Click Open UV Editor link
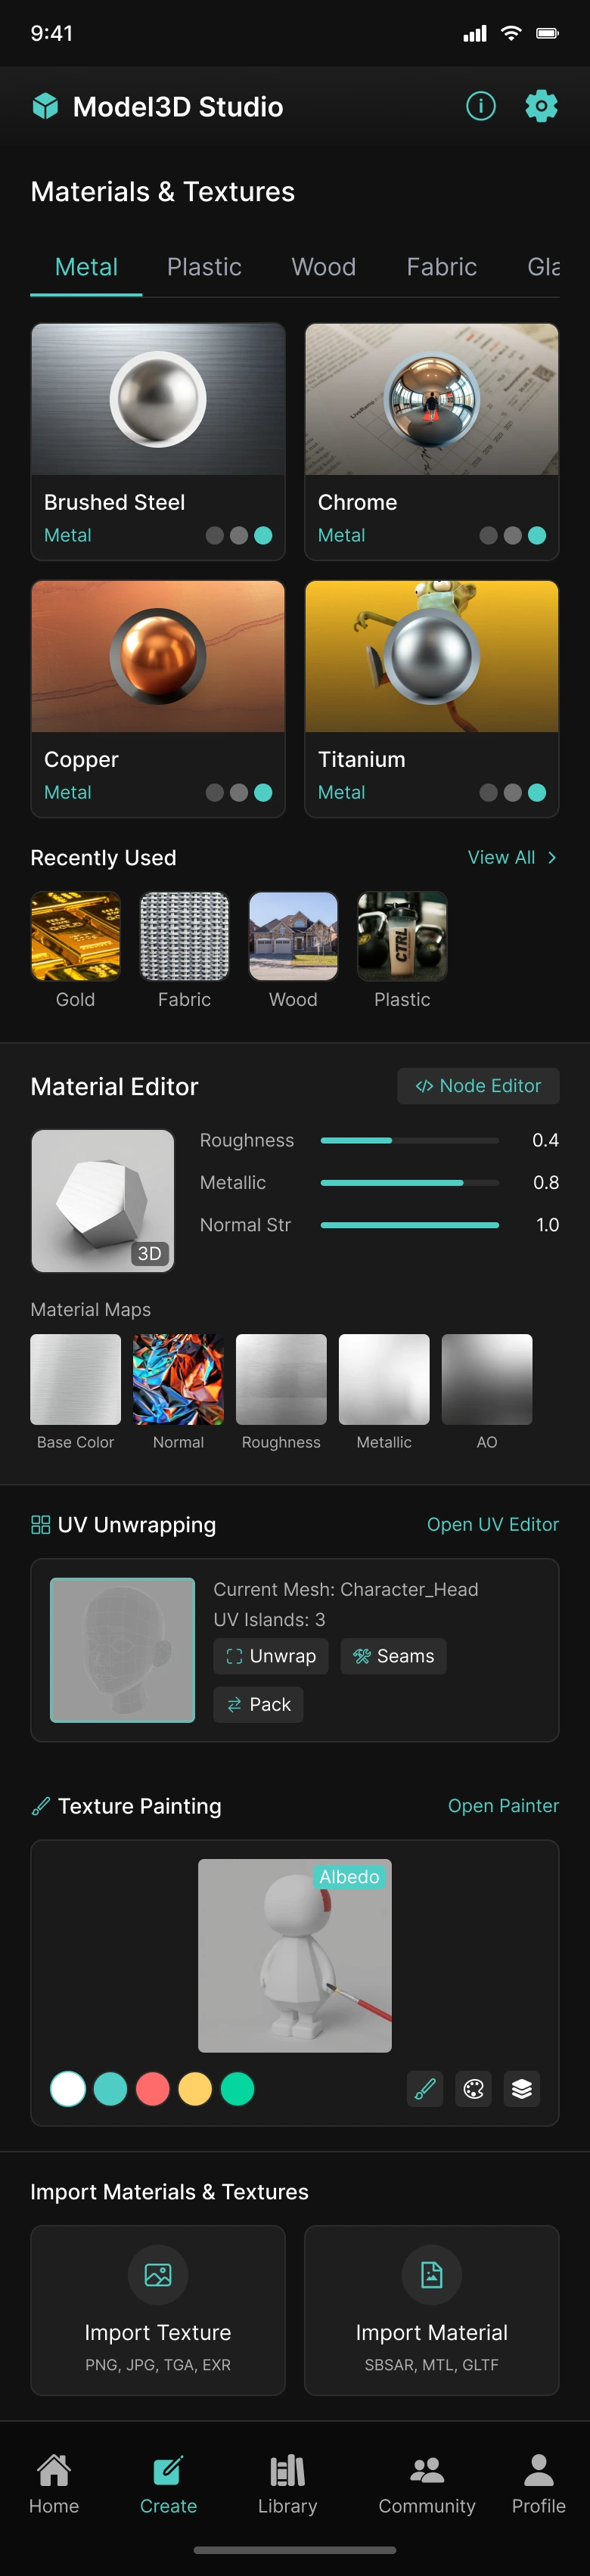 pyautogui.click(x=492, y=1524)
